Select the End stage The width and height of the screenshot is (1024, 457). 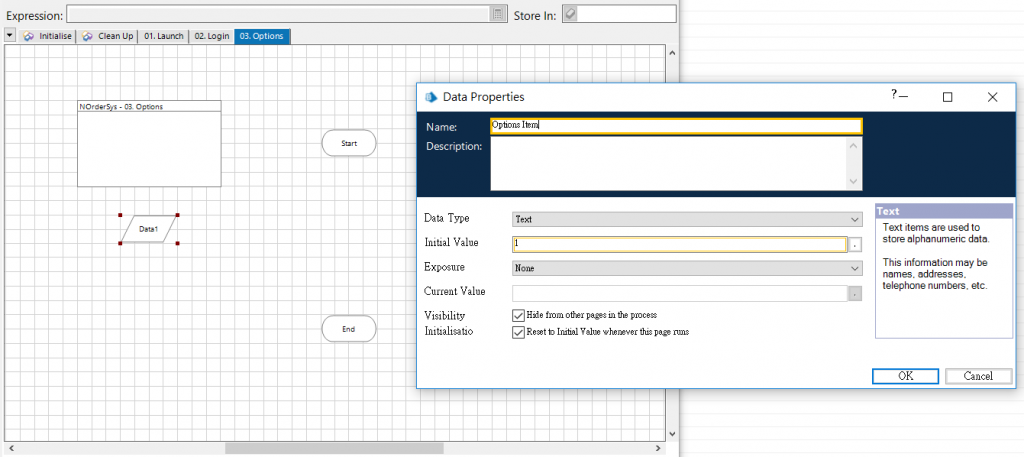(349, 329)
